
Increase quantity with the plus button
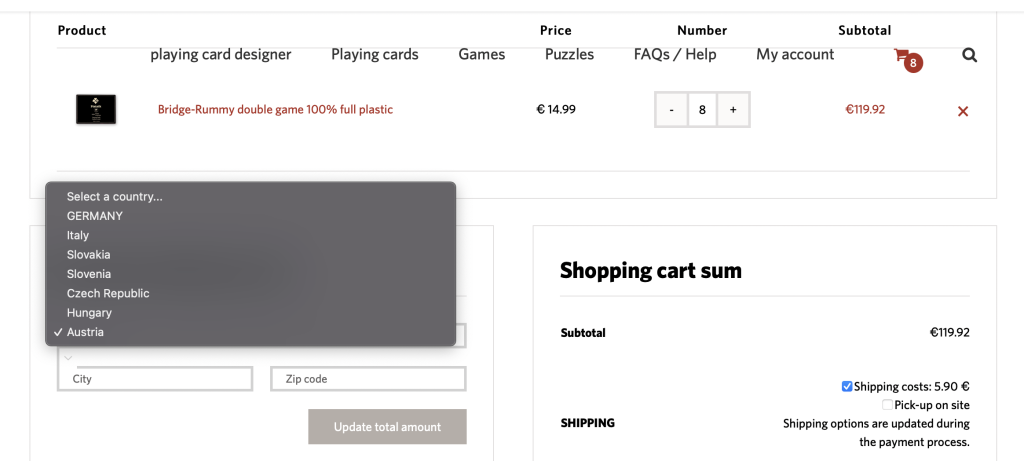pos(733,110)
